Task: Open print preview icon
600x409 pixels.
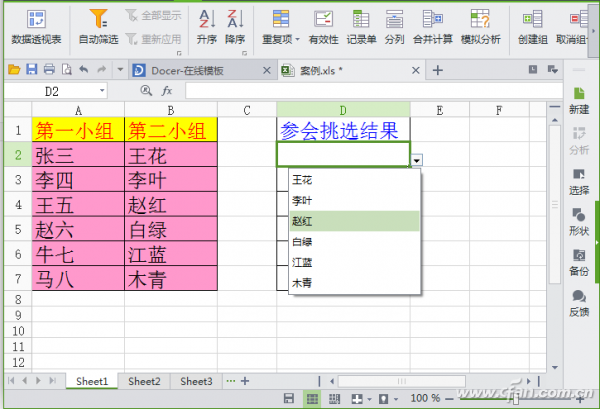Action: click(x=67, y=69)
